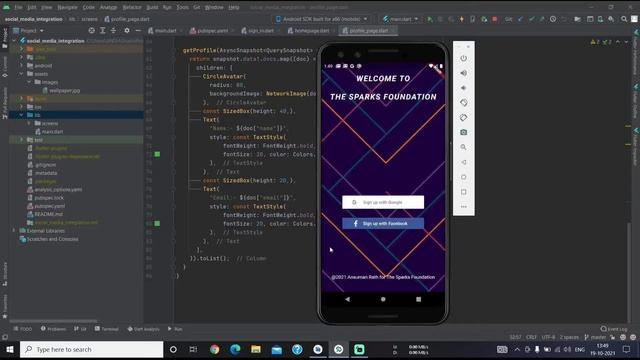Raise the emulator volume
Viewport: 640px width, 360px height.
464,73
